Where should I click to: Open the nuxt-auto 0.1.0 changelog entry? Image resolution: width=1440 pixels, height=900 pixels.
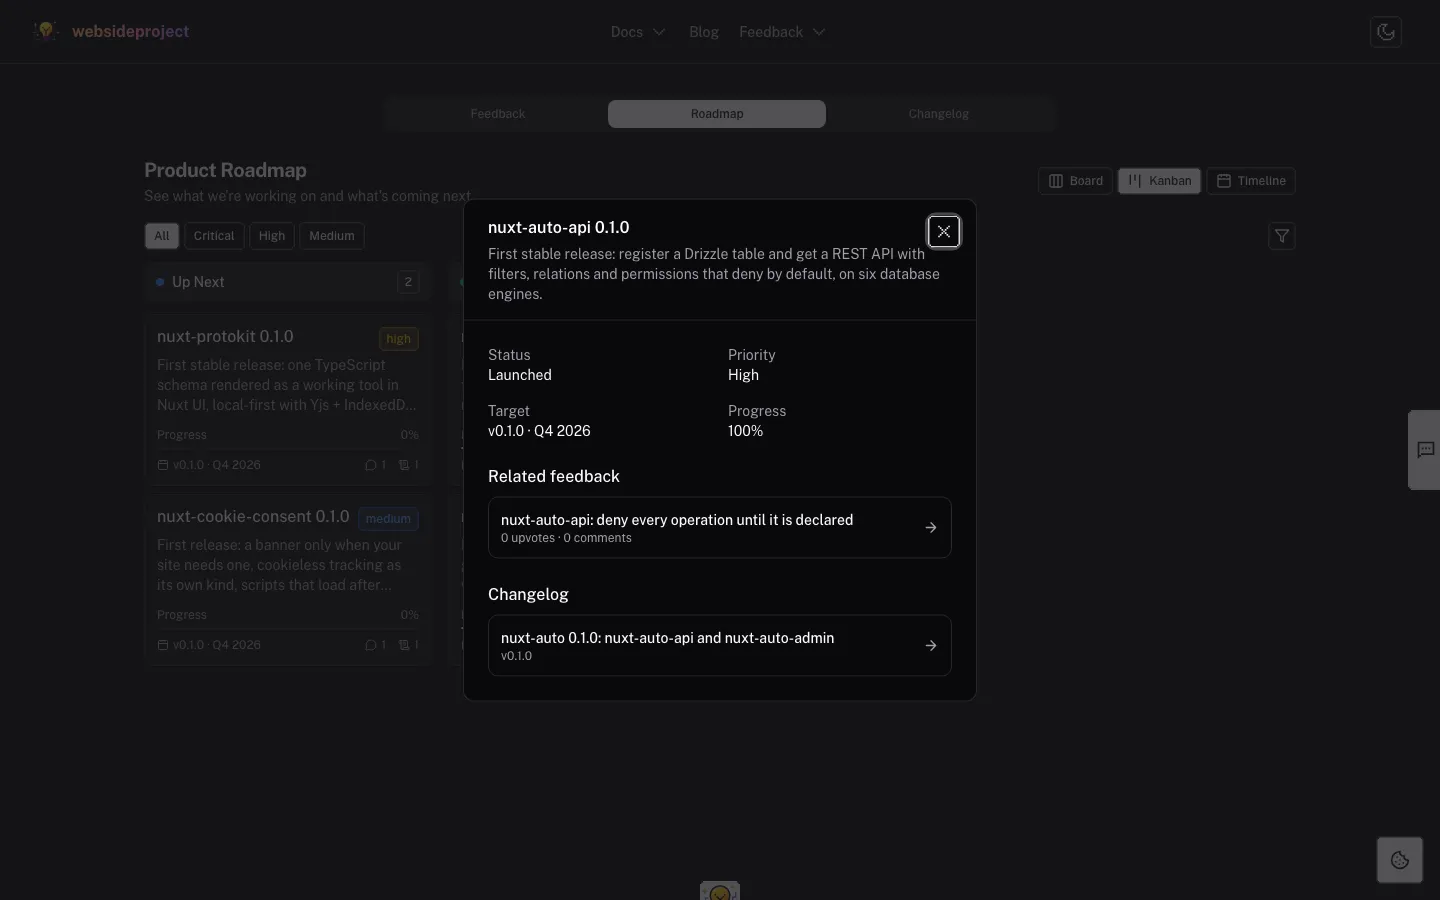click(720, 646)
